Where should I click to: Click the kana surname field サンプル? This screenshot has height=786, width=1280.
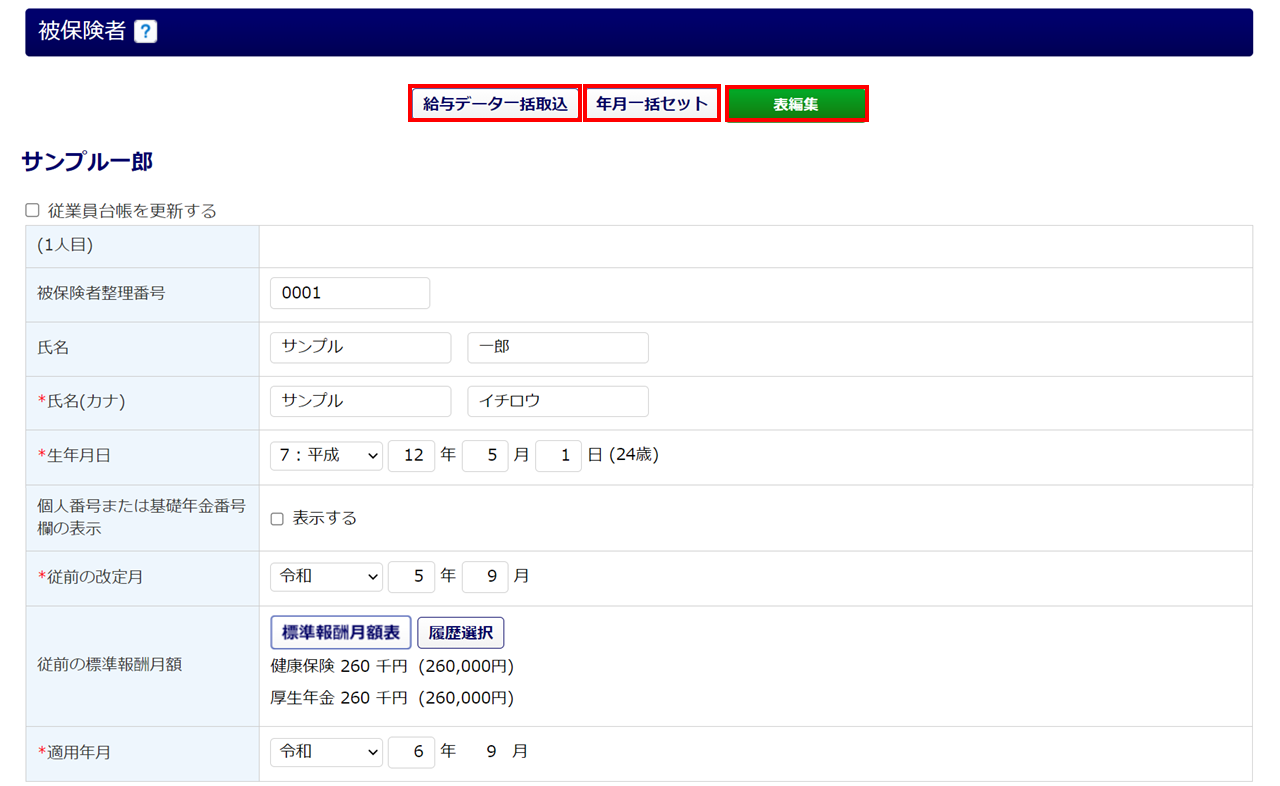(x=360, y=401)
